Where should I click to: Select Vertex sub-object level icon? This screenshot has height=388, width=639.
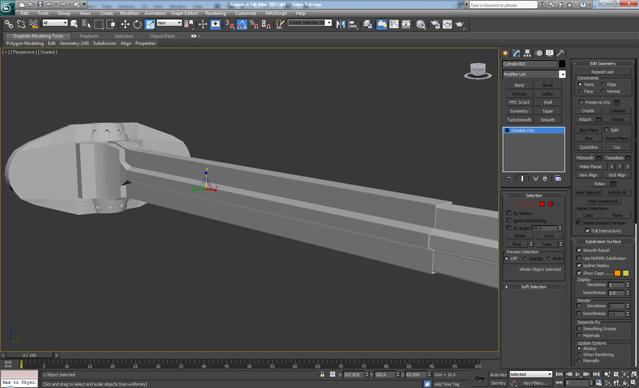(515, 204)
